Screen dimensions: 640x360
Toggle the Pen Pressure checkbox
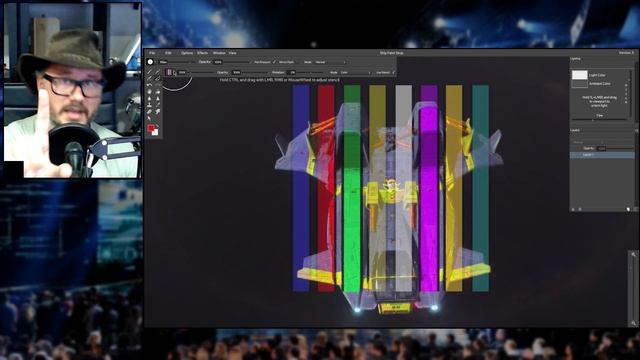click(274, 62)
